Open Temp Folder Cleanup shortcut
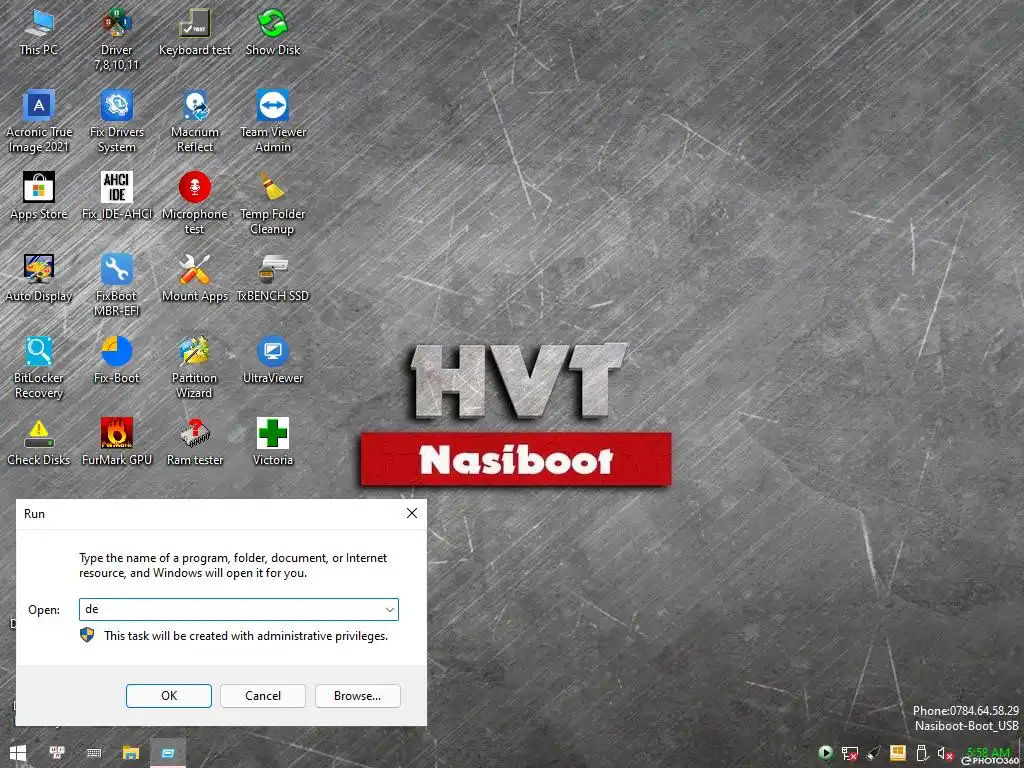The height and width of the screenshot is (768, 1024). click(272, 203)
